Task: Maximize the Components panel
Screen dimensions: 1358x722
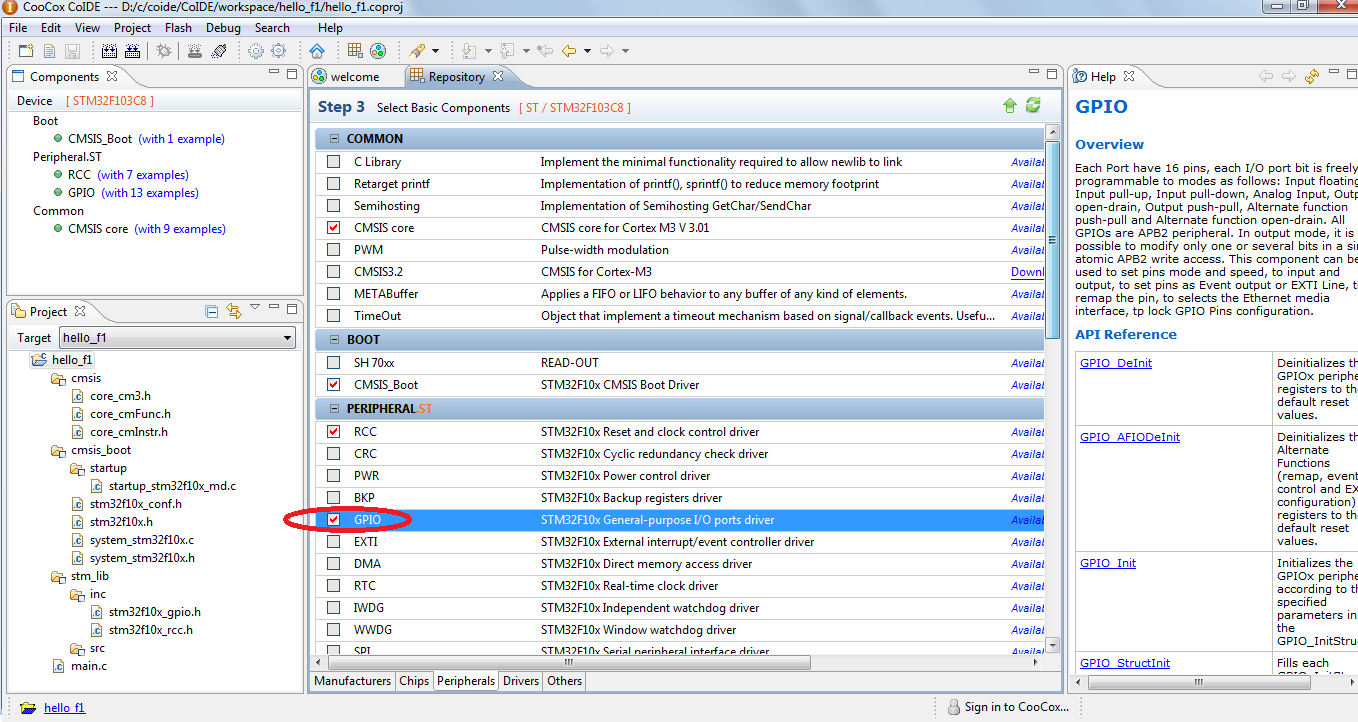Action: 292,74
